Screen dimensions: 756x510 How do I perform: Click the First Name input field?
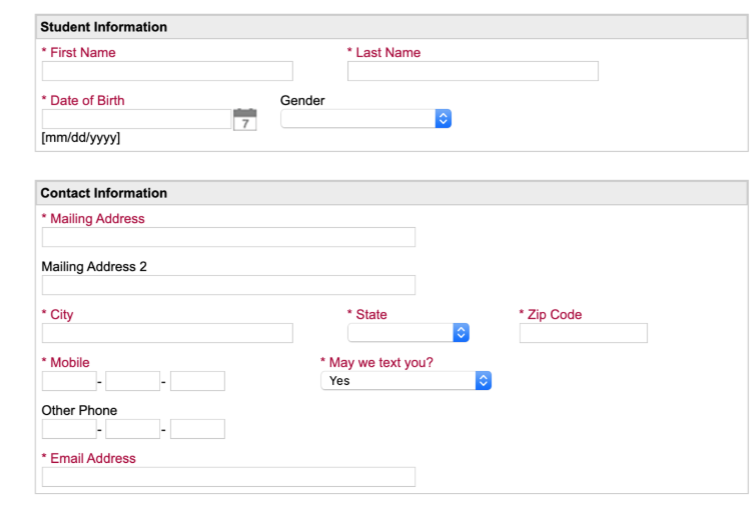167,71
